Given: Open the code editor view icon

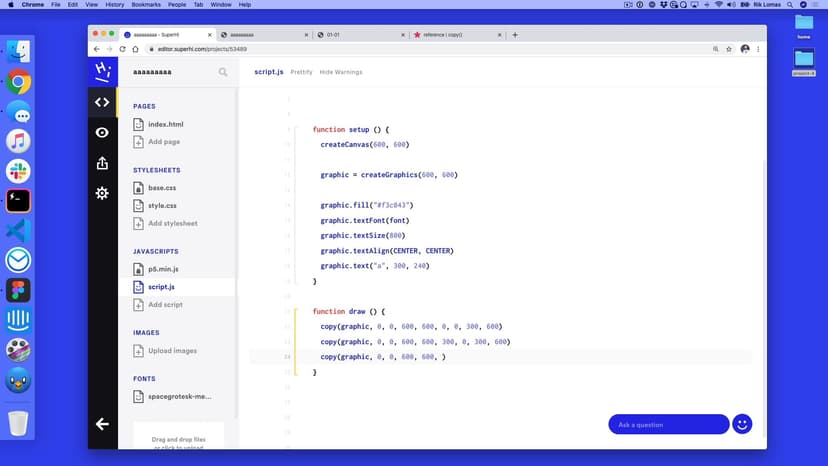Looking at the screenshot, I should [x=102, y=102].
